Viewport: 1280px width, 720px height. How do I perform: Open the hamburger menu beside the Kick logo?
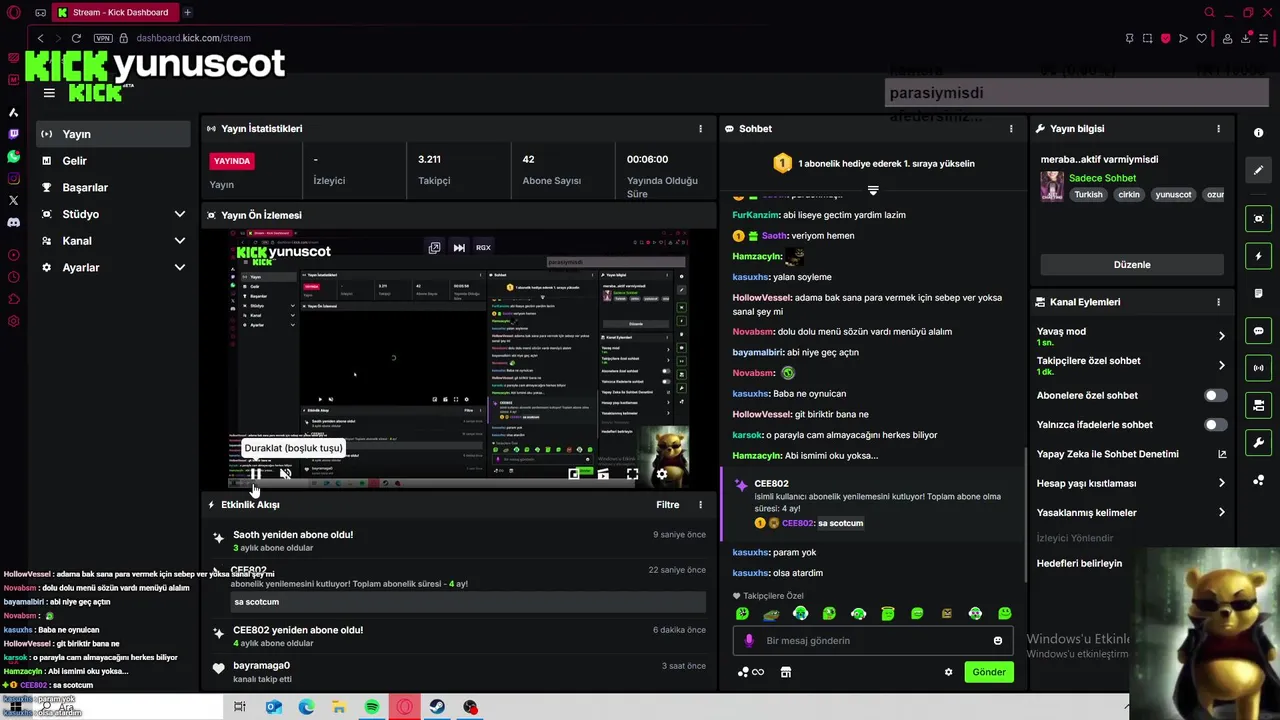click(x=49, y=93)
